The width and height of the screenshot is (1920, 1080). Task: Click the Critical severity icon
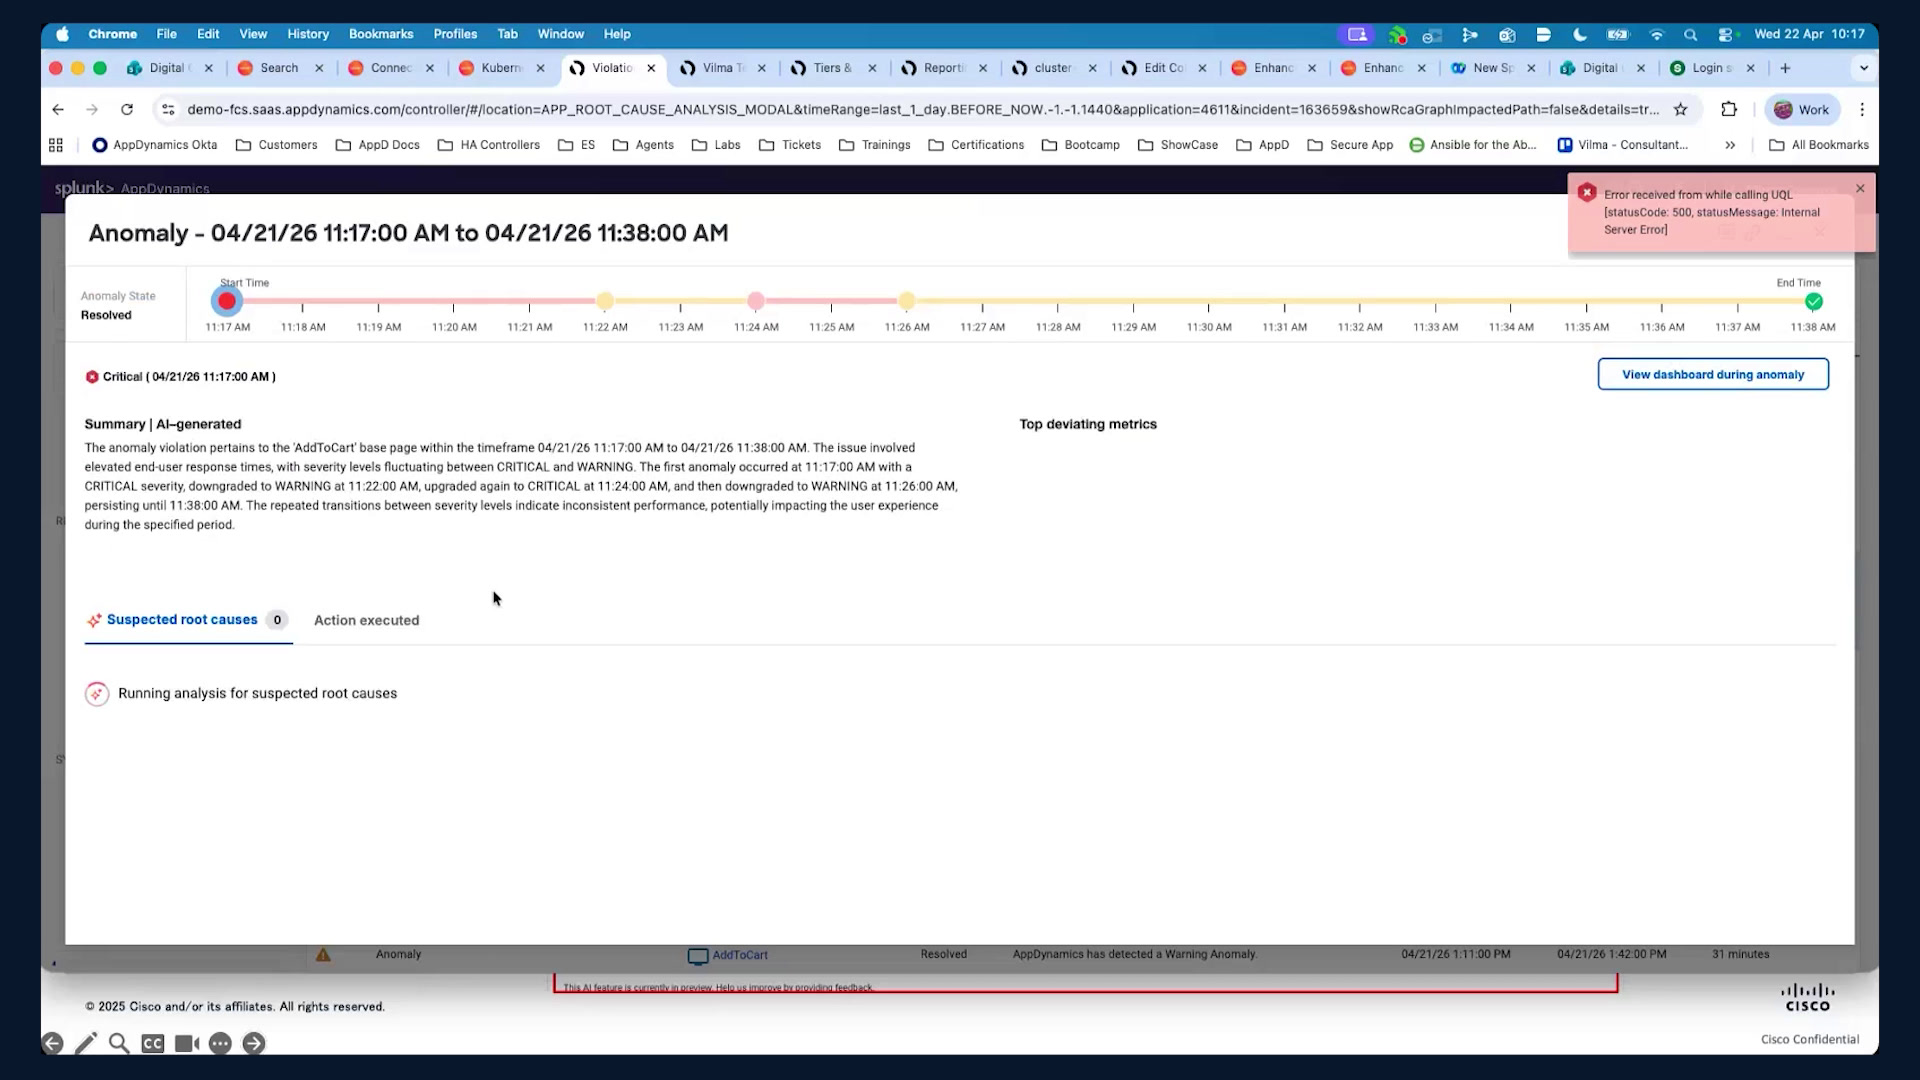(92, 377)
